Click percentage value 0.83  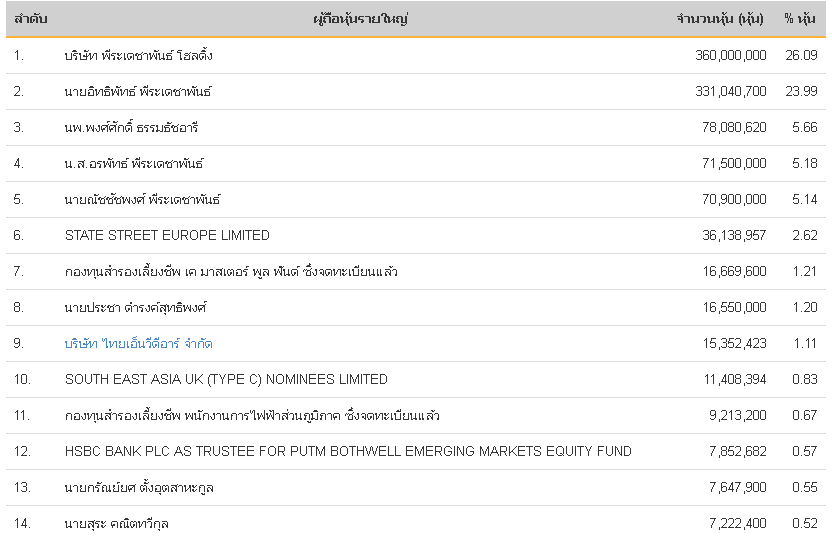804,379
